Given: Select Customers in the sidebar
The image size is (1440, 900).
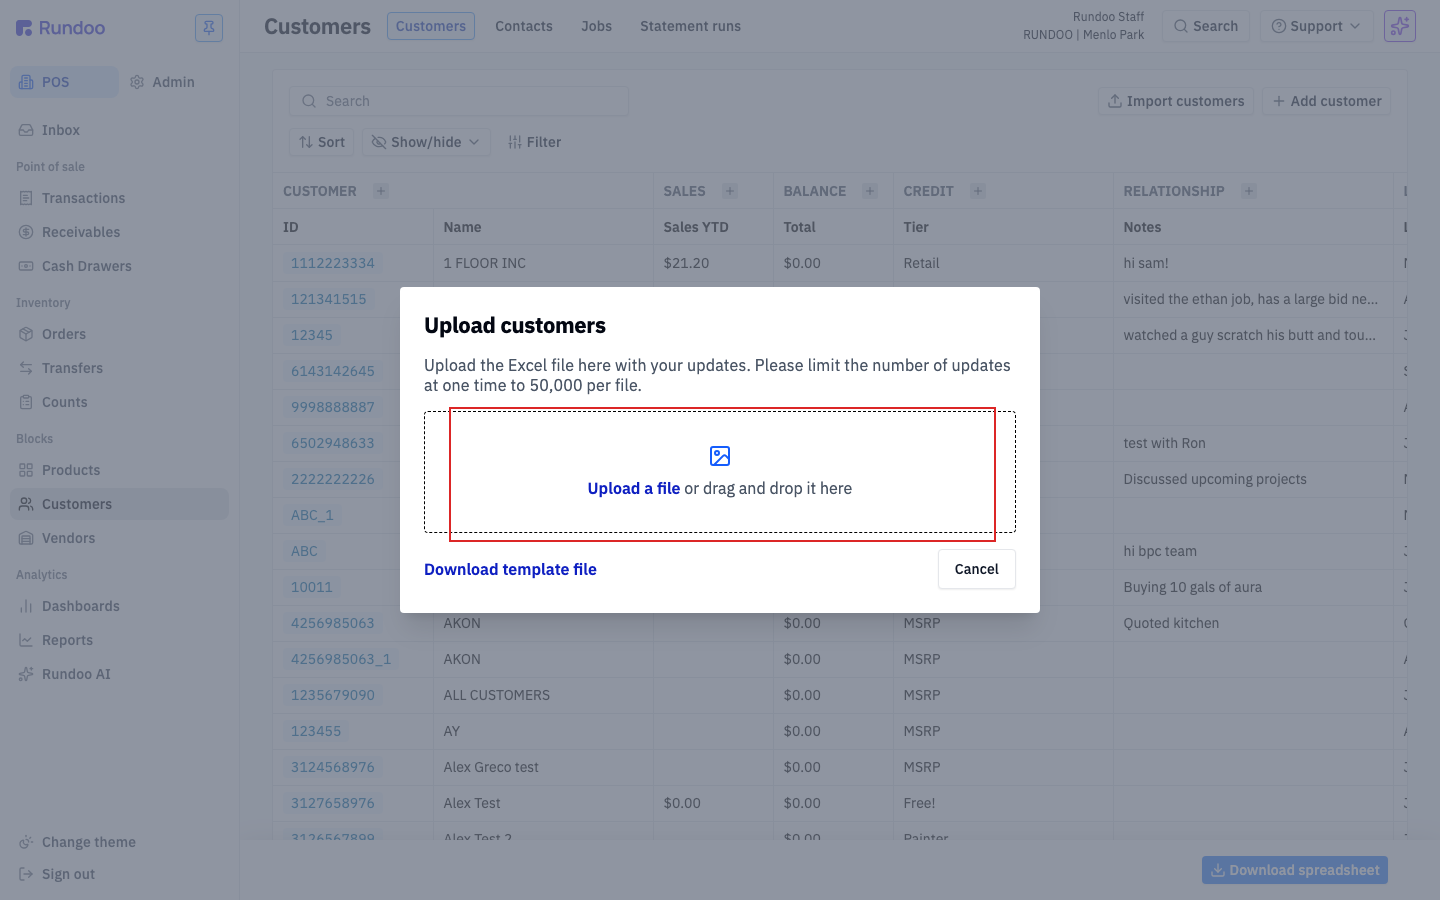Looking at the screenshot, I should click(120, 504).
